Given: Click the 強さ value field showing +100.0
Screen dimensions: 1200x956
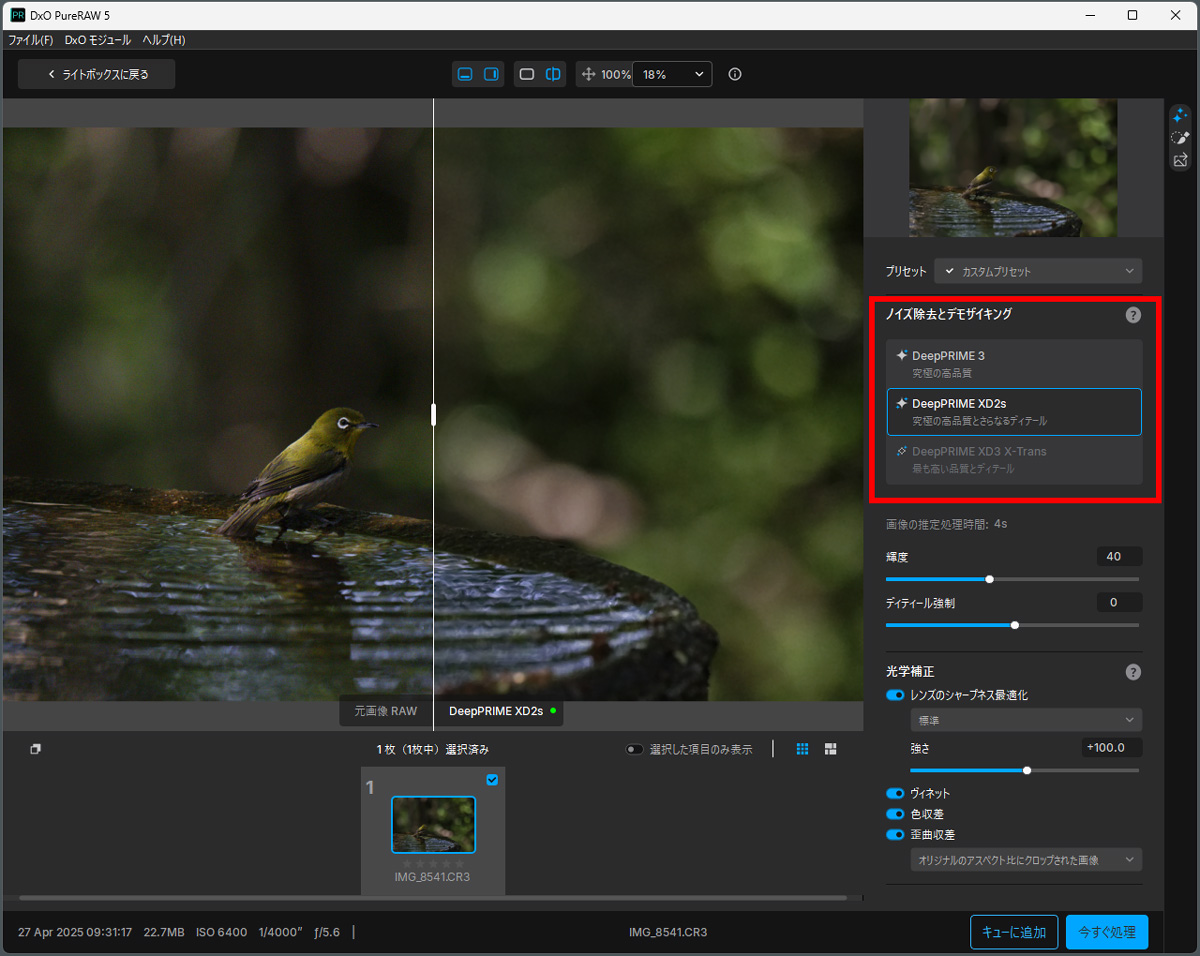Looking at the screenshot, I should 1112,748.
